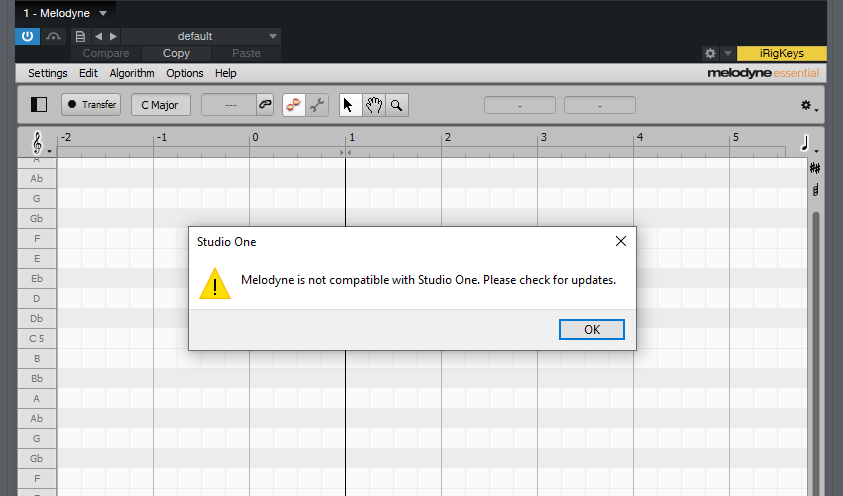
Task: Select the hand scroll tool
Action: pos(374,105)
